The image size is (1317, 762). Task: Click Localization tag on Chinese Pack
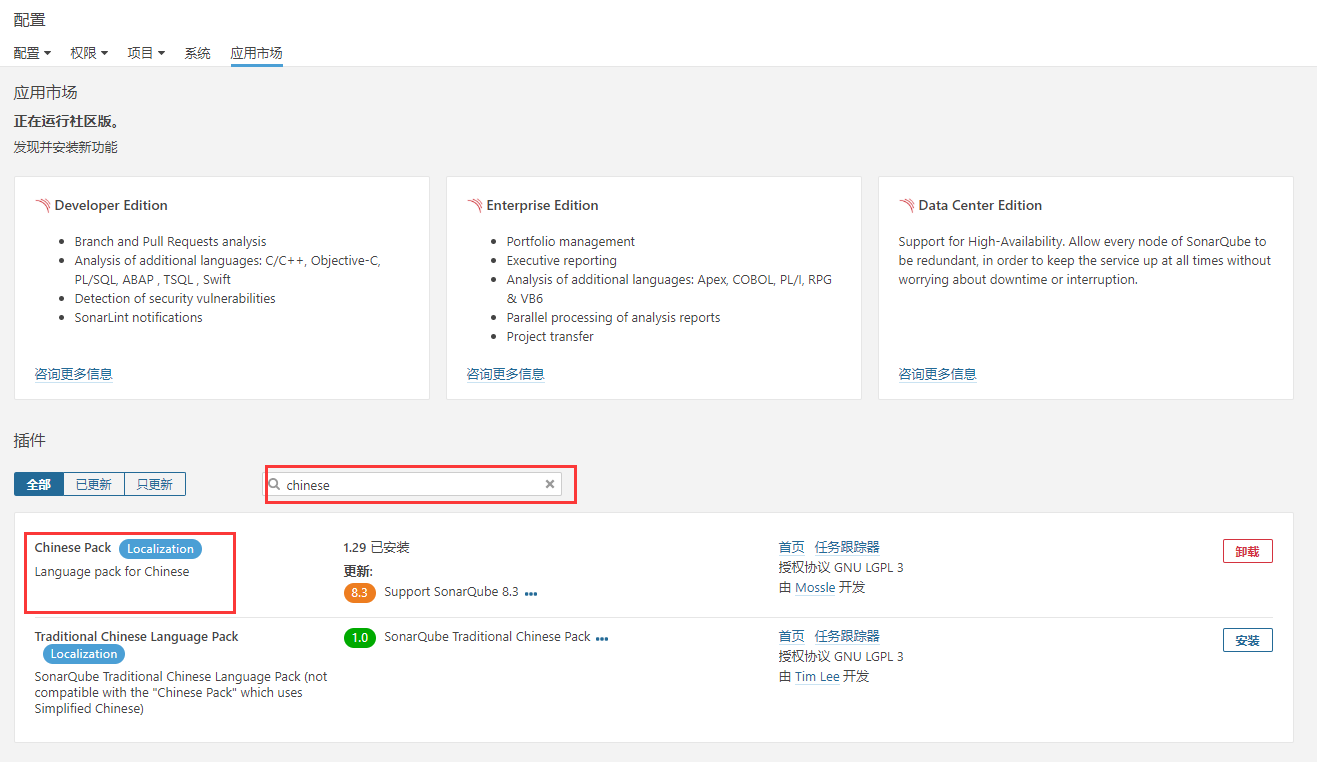[x=160, y=548]
